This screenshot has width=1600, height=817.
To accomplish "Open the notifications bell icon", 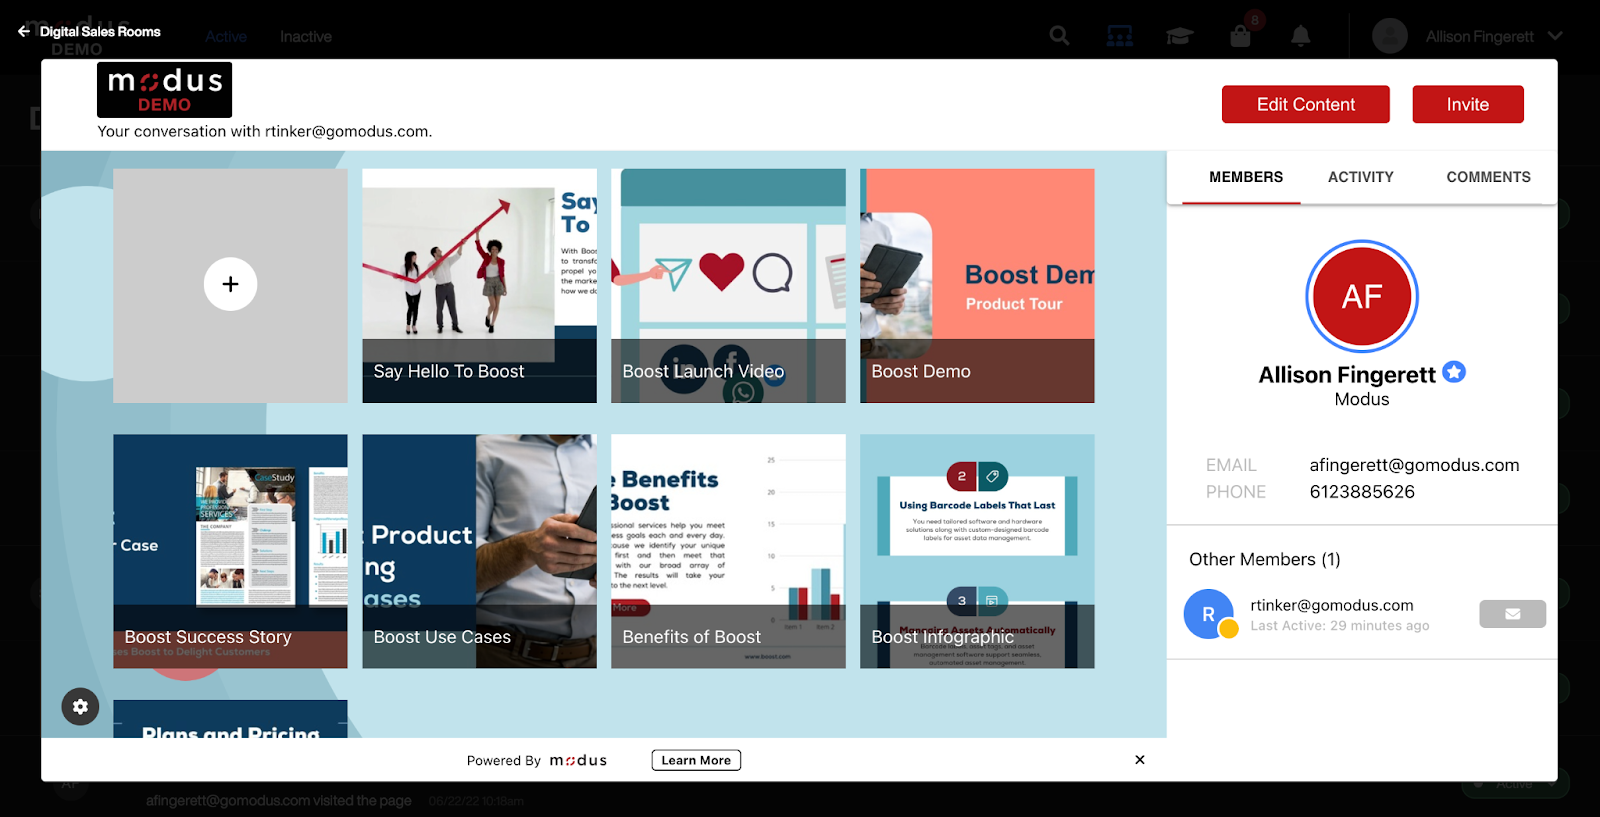I will click(1300, 37).
